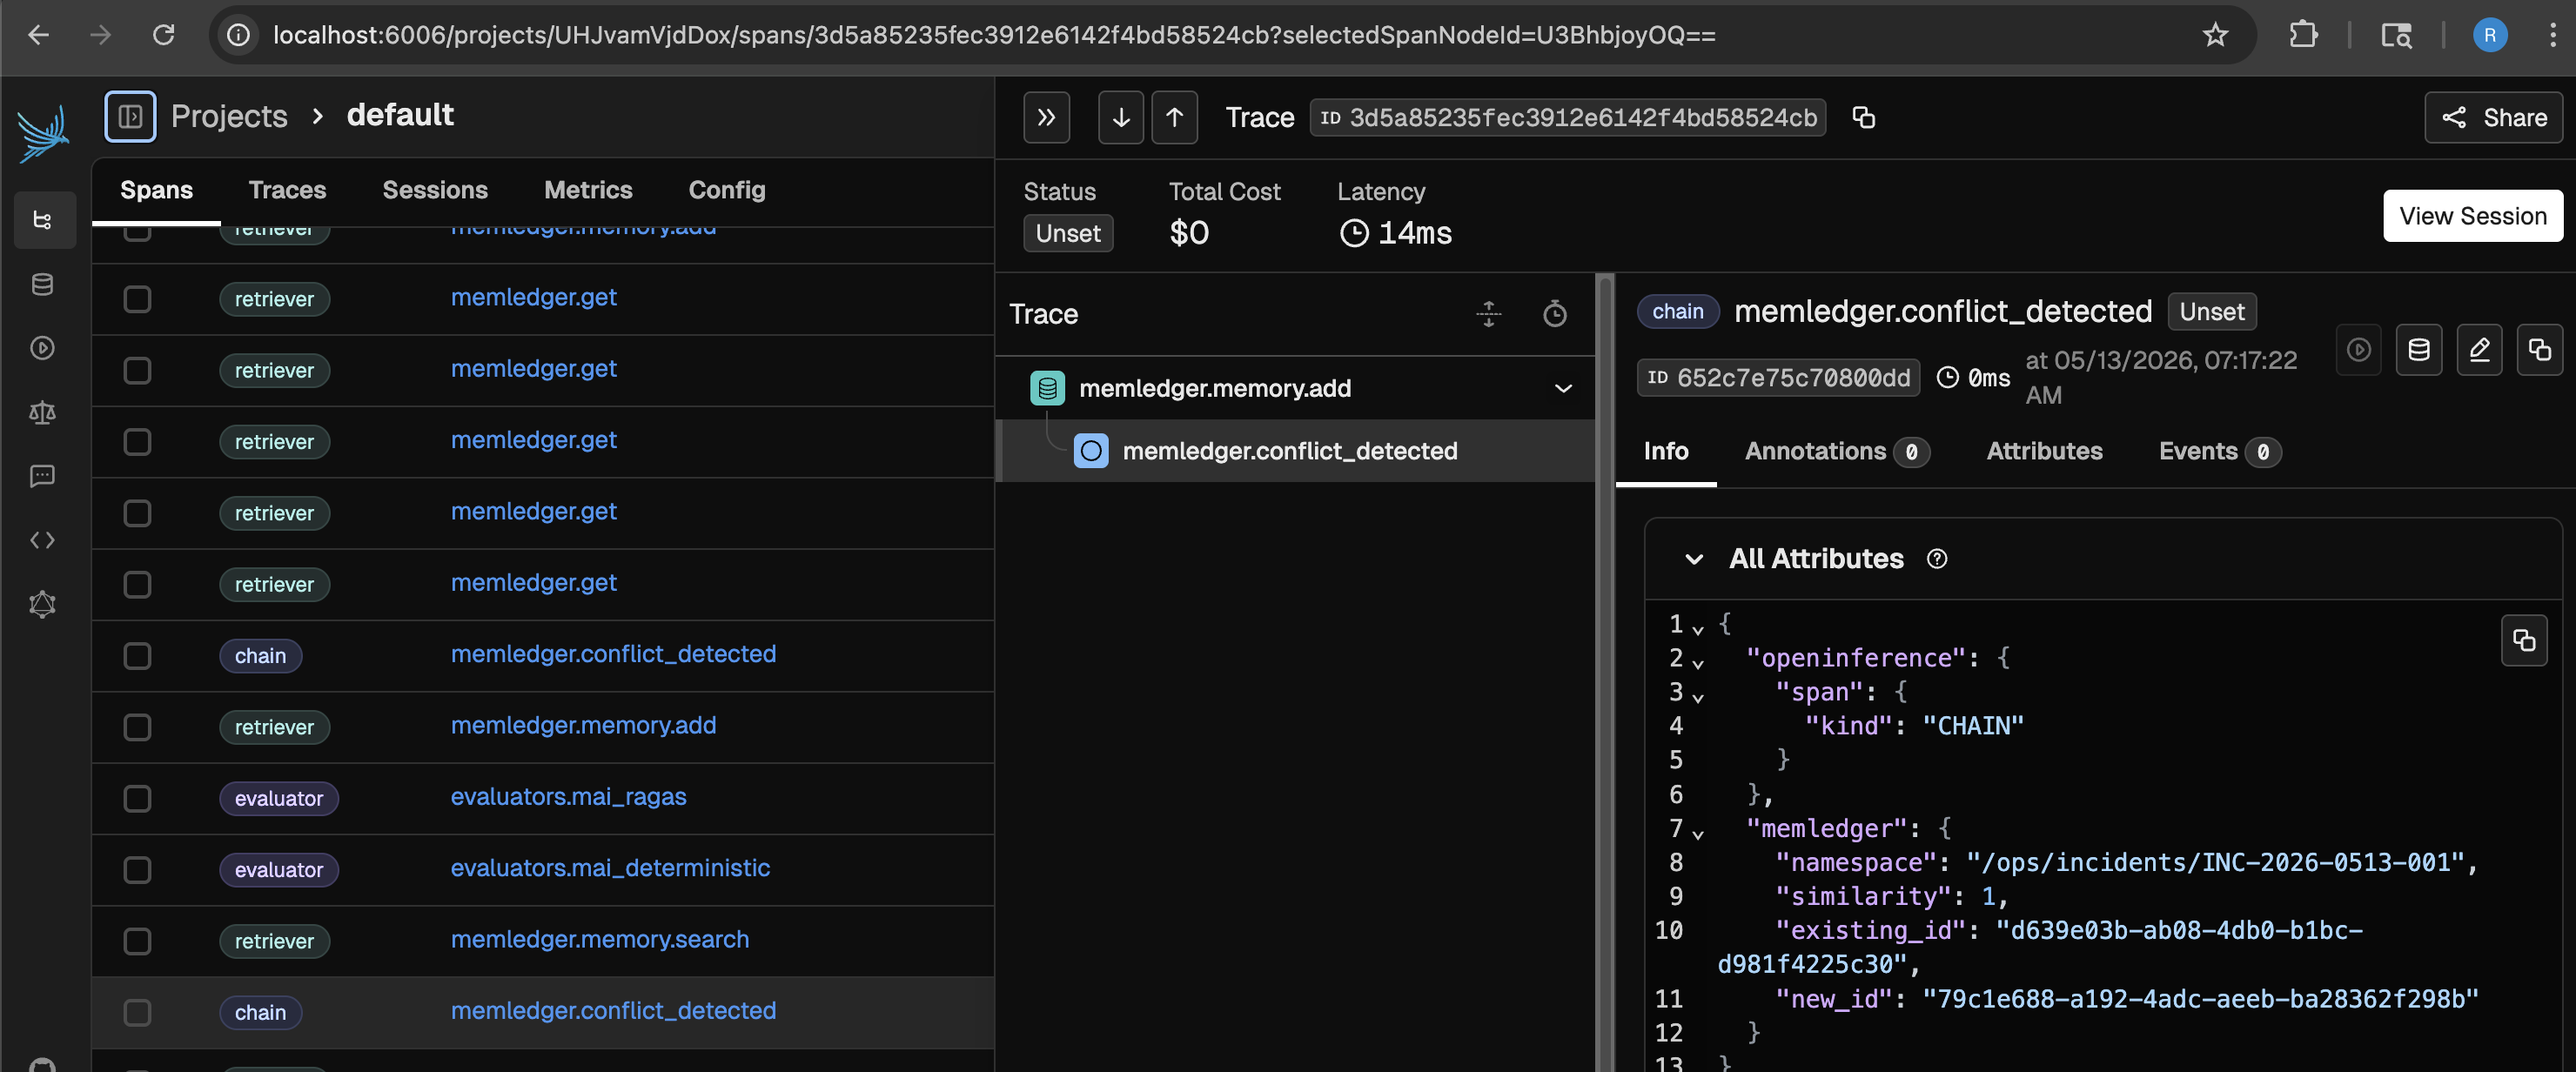
Task: Open Chrome profile R avatar
Action: [x=2490, y=35]
